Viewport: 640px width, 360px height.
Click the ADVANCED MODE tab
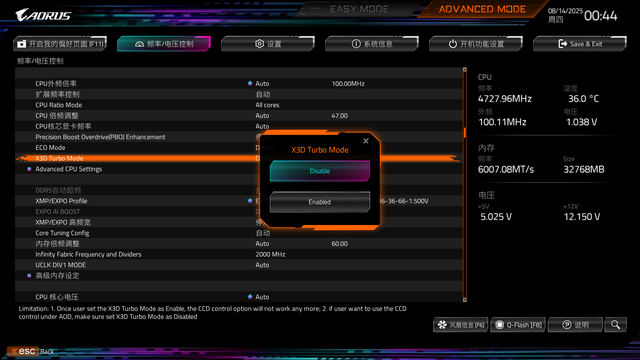[x=482, y=9]
